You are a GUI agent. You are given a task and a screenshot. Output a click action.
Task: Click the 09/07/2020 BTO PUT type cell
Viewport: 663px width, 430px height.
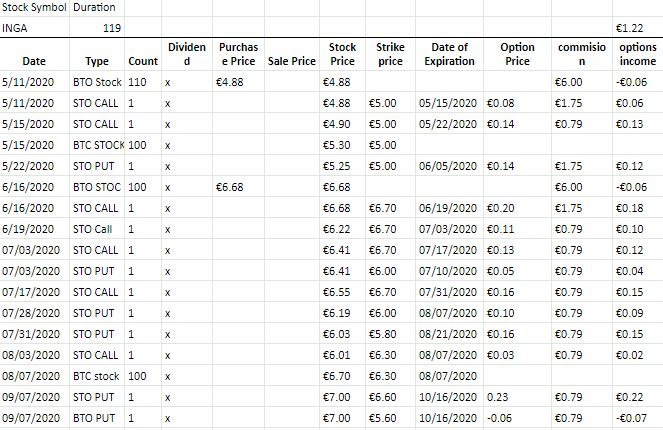(97, 418)
